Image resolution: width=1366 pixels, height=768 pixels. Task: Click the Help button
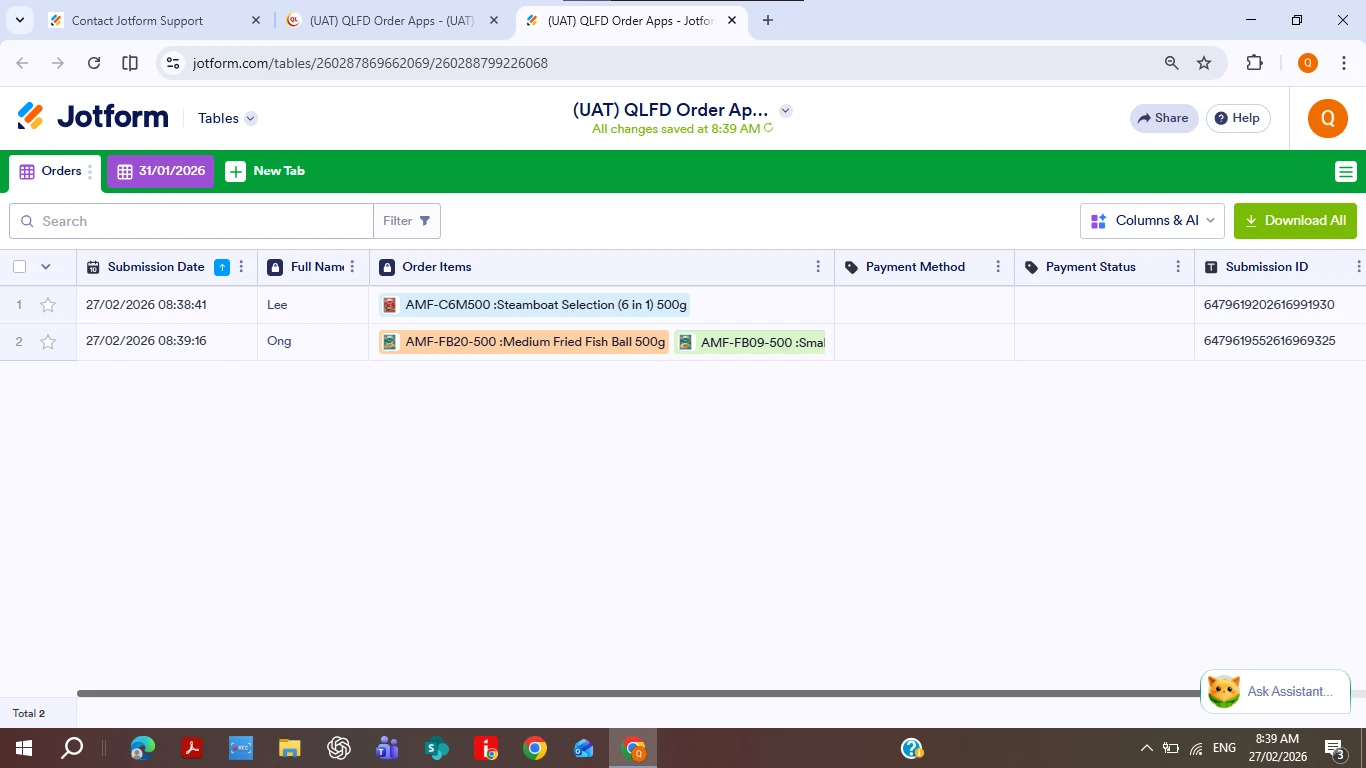coord(1237,118)
